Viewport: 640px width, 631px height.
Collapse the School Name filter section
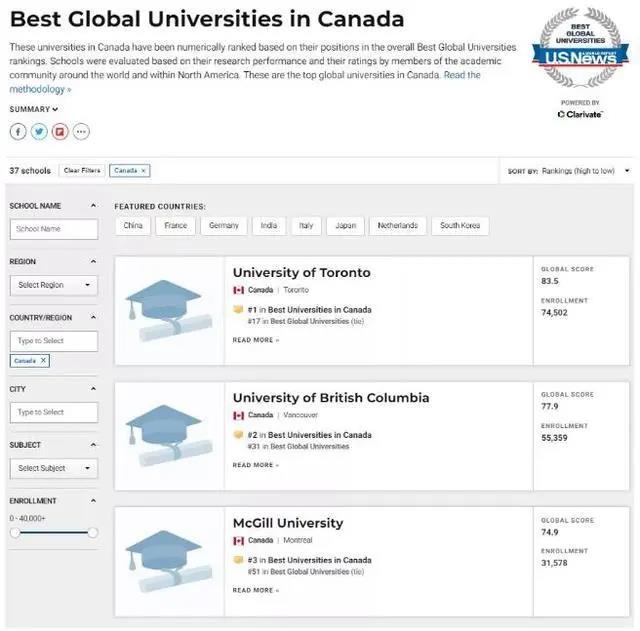(93, 206)
